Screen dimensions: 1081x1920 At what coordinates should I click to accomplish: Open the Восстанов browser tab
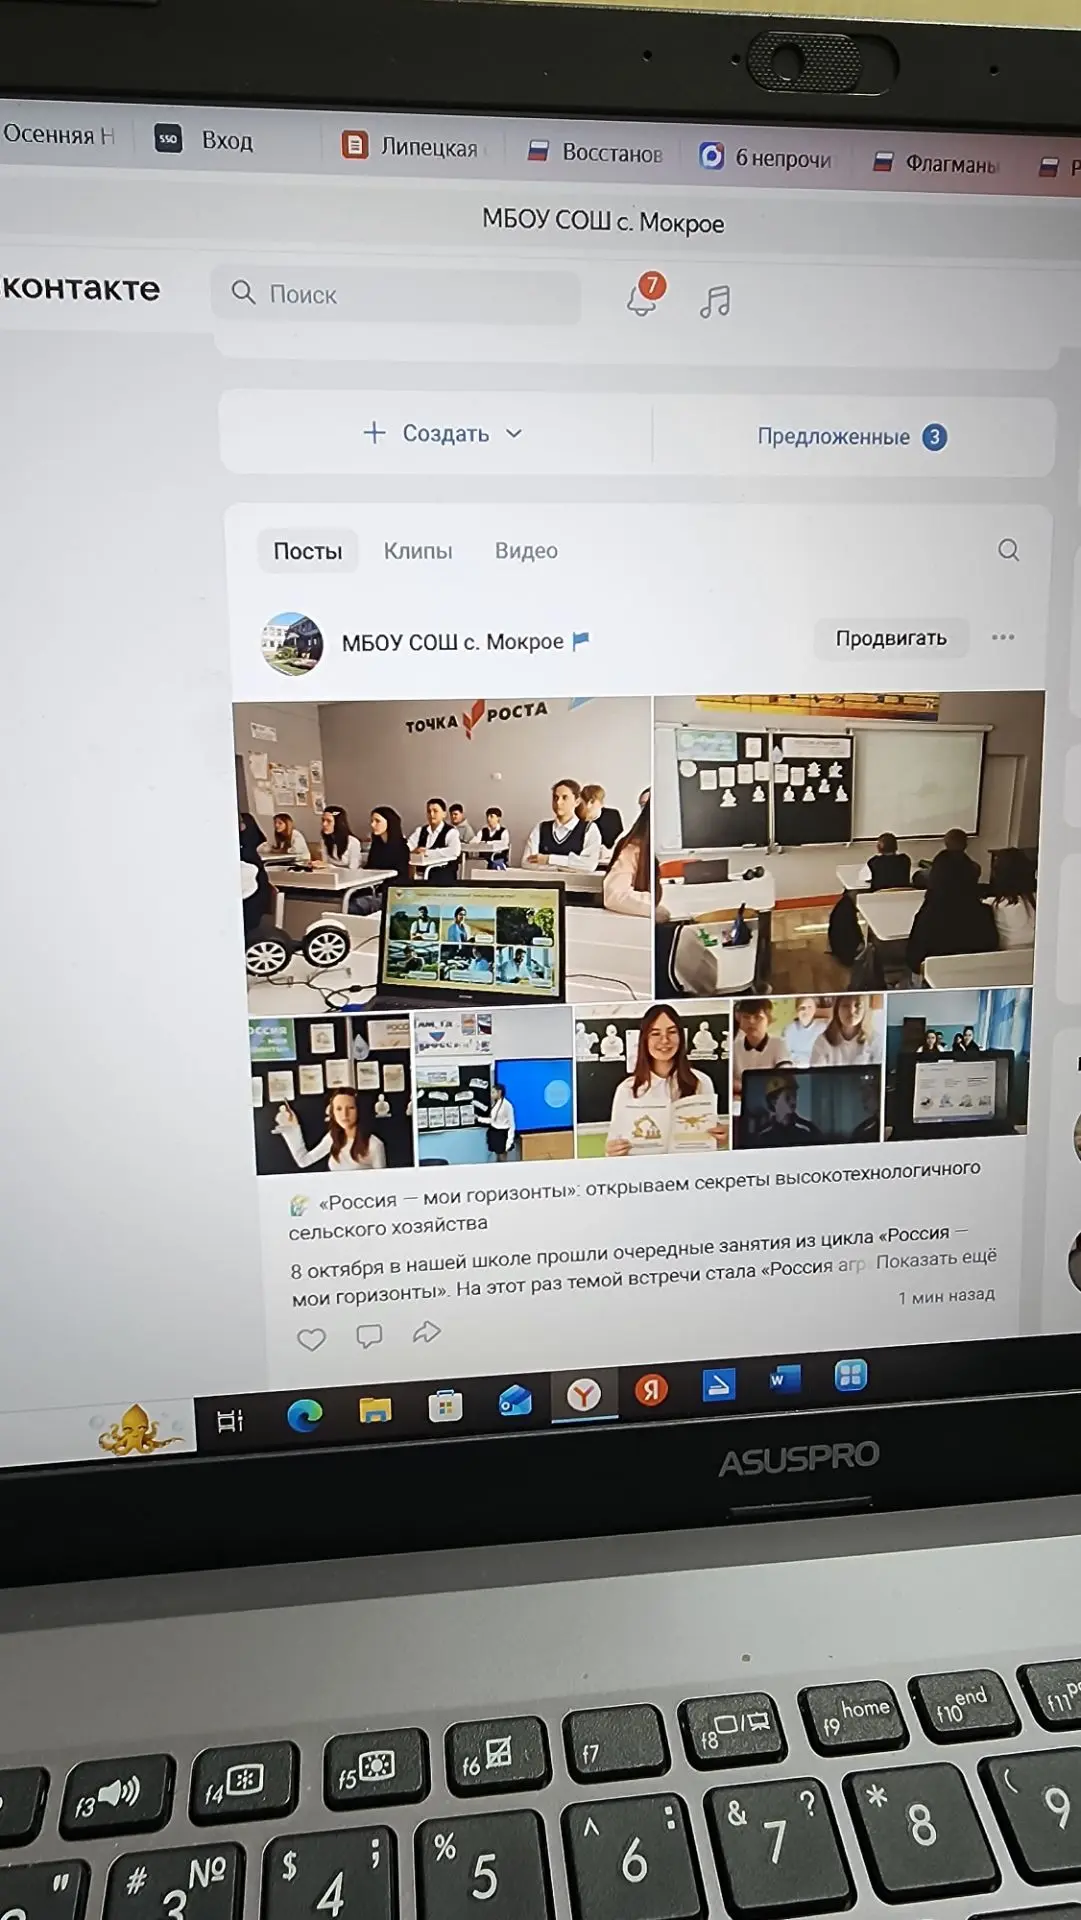(596, 152)
